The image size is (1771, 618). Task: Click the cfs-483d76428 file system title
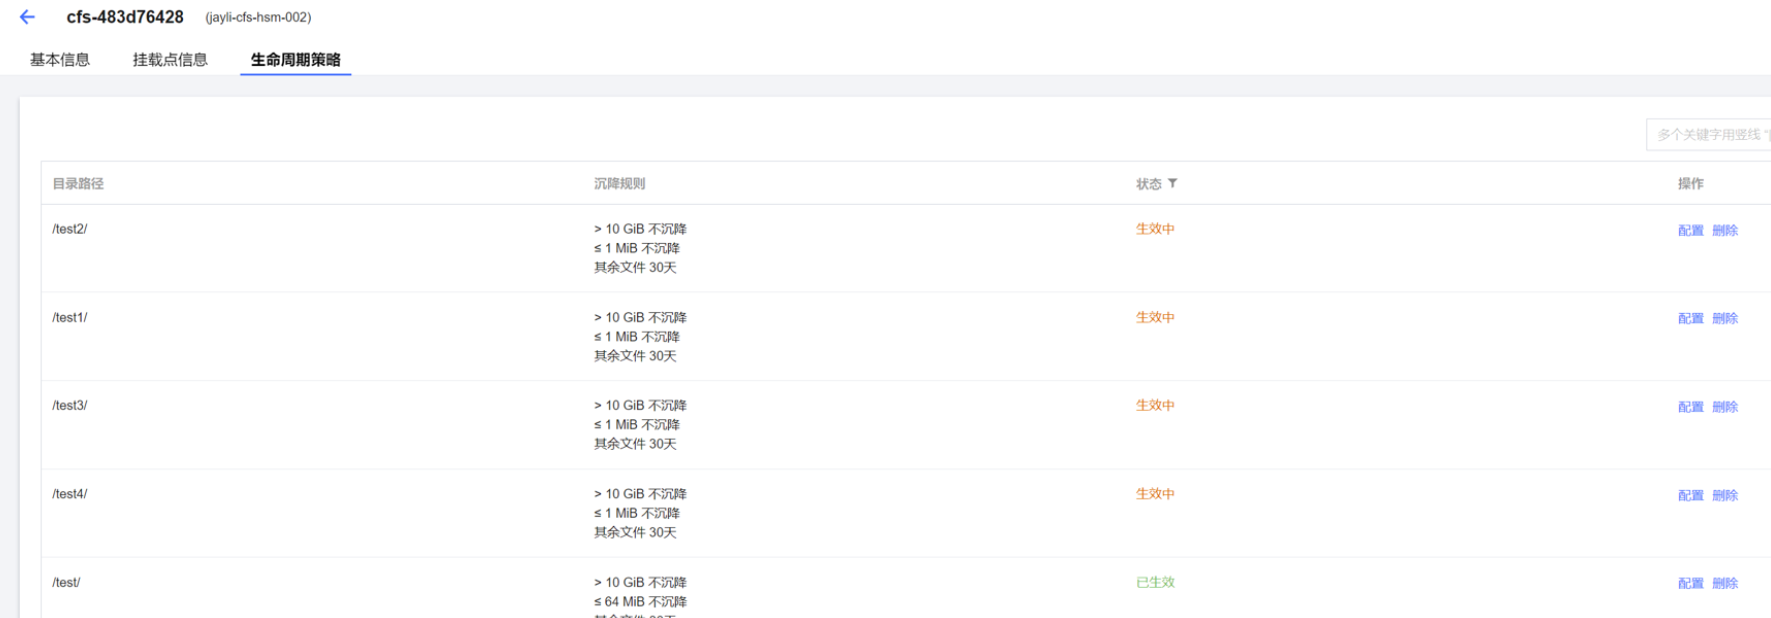pyautogui.click(x=125, y=17)
